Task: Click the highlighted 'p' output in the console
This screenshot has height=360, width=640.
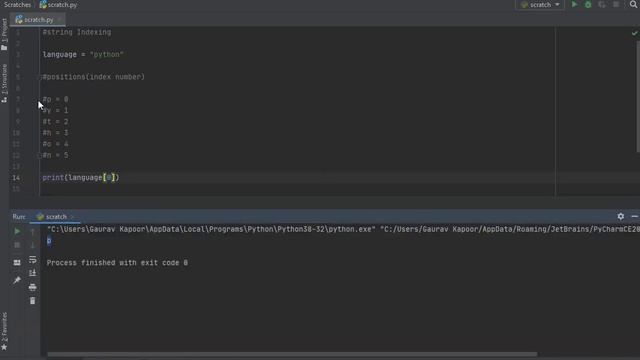Action: tap(49, 241)
